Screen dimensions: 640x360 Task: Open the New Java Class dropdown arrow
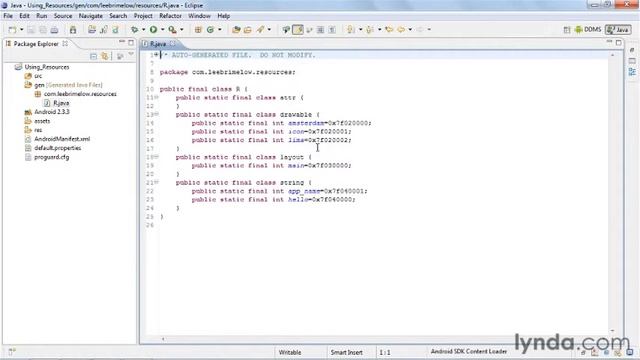pos(220,30)
